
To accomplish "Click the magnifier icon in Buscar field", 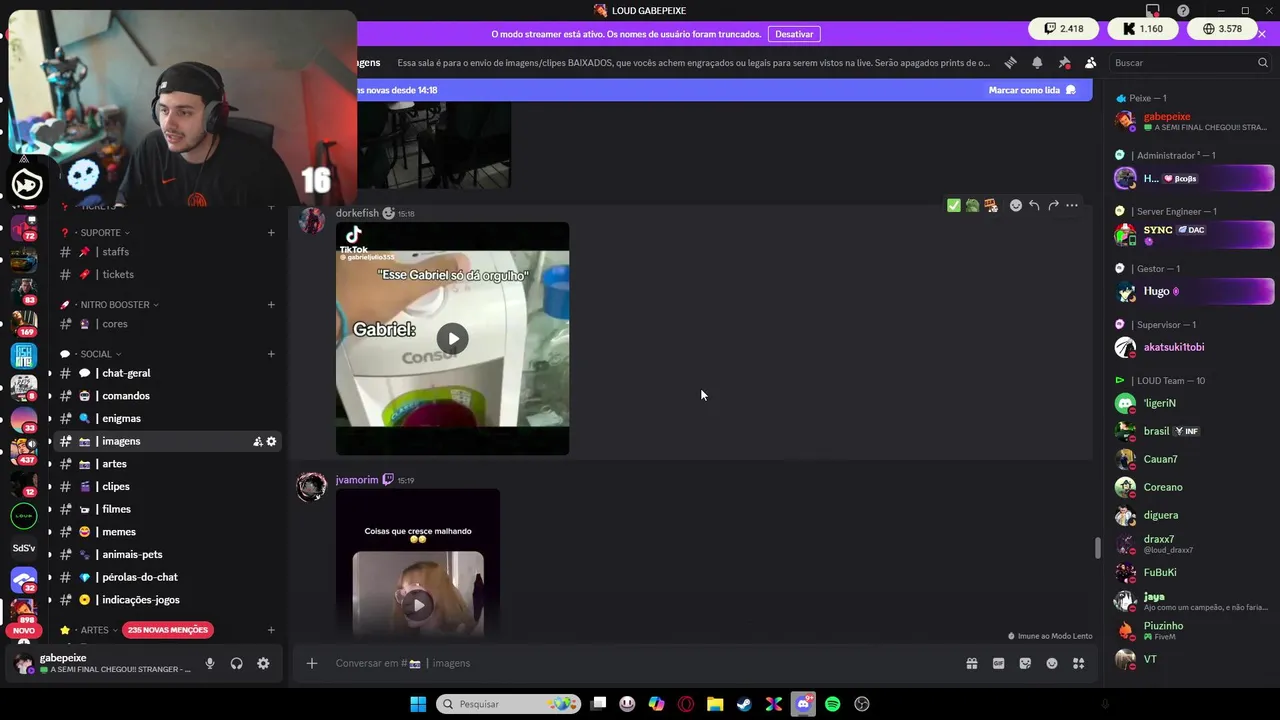I will pyautogui.click(x=1263, y=63).
